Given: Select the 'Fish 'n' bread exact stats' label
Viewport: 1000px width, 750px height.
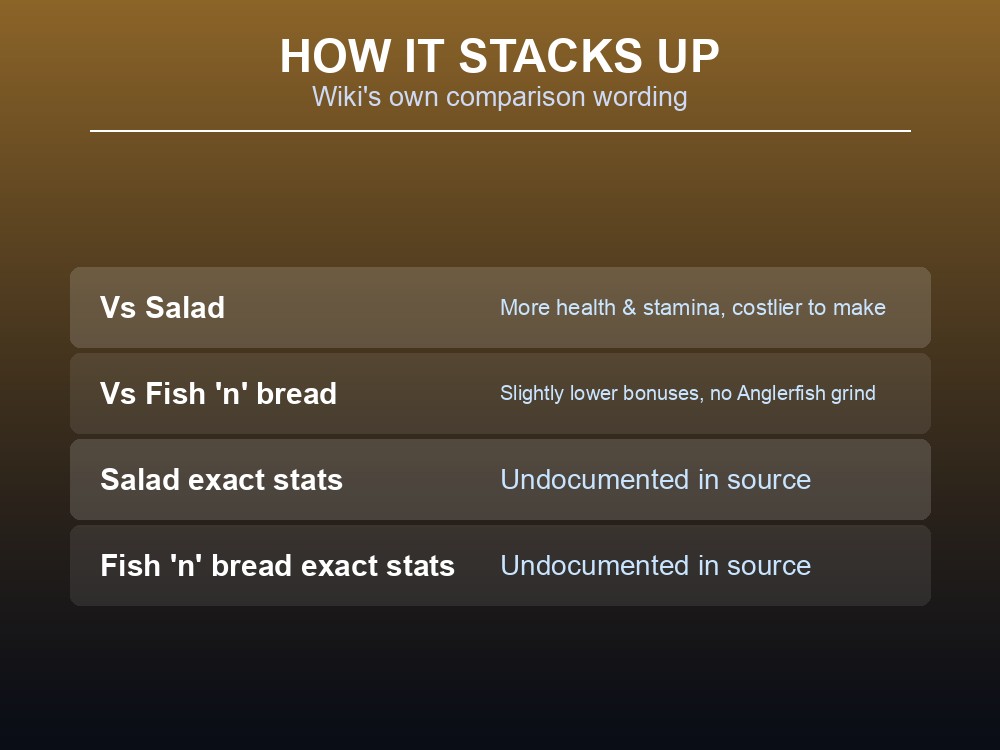Looking at the screenshot, I should tap(277, 566).
